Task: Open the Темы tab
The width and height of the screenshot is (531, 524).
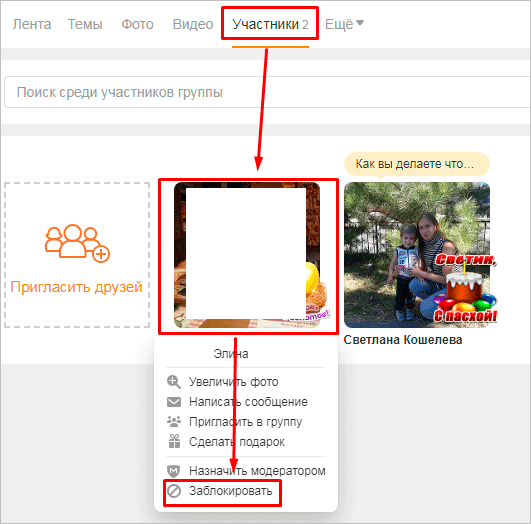Action: [x=85, y=24]
